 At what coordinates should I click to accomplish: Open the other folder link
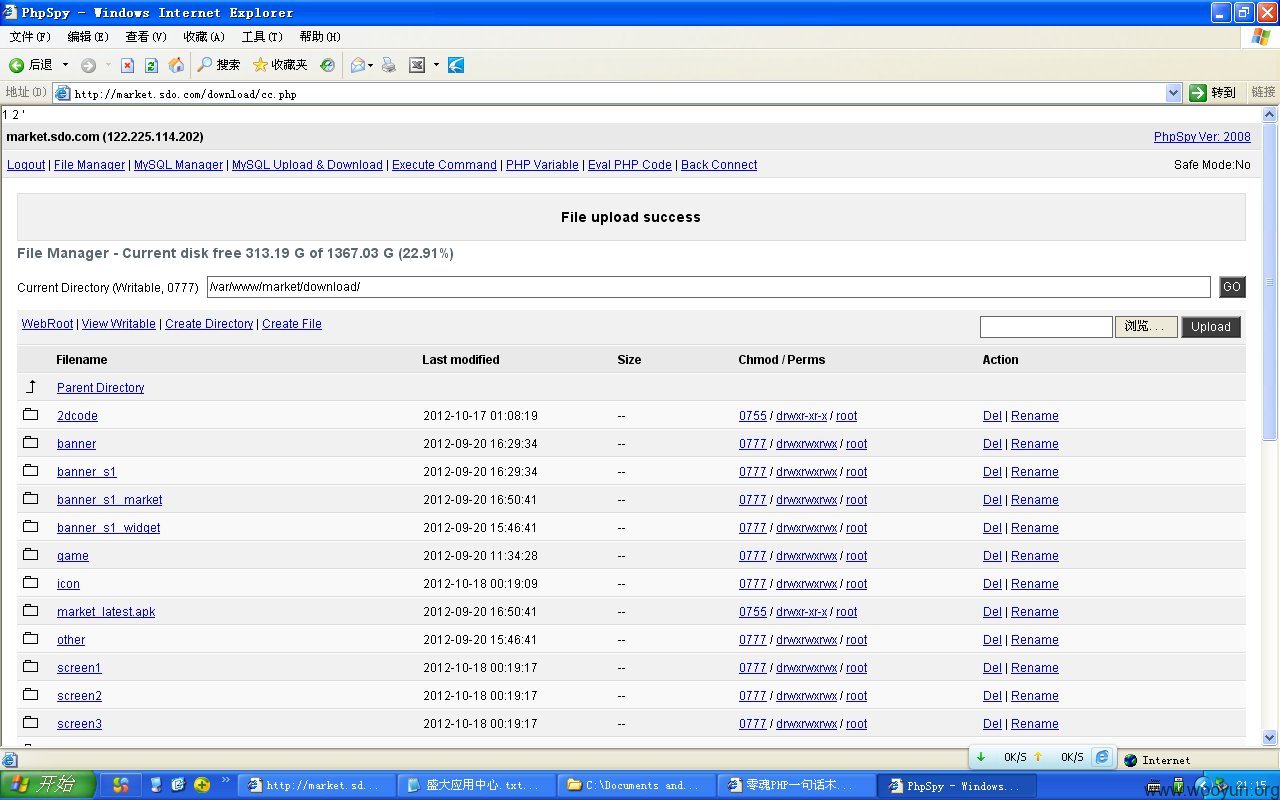[71, 640]
